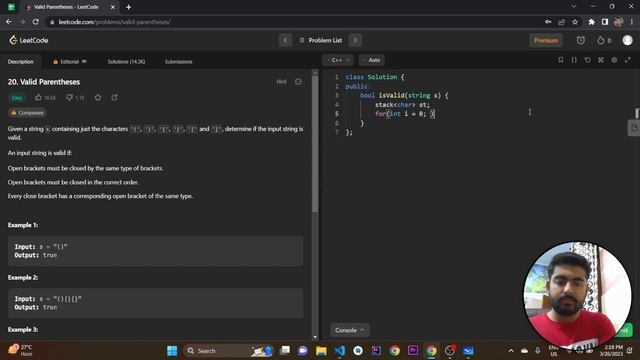Toggle fullscreen editor icon

tap(628, 60)
